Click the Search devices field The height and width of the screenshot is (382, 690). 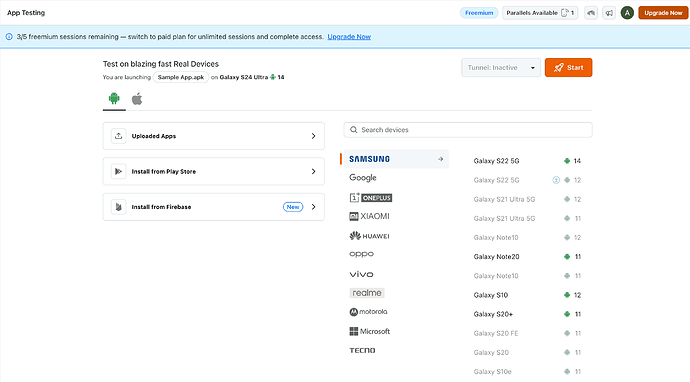[468, 130]
